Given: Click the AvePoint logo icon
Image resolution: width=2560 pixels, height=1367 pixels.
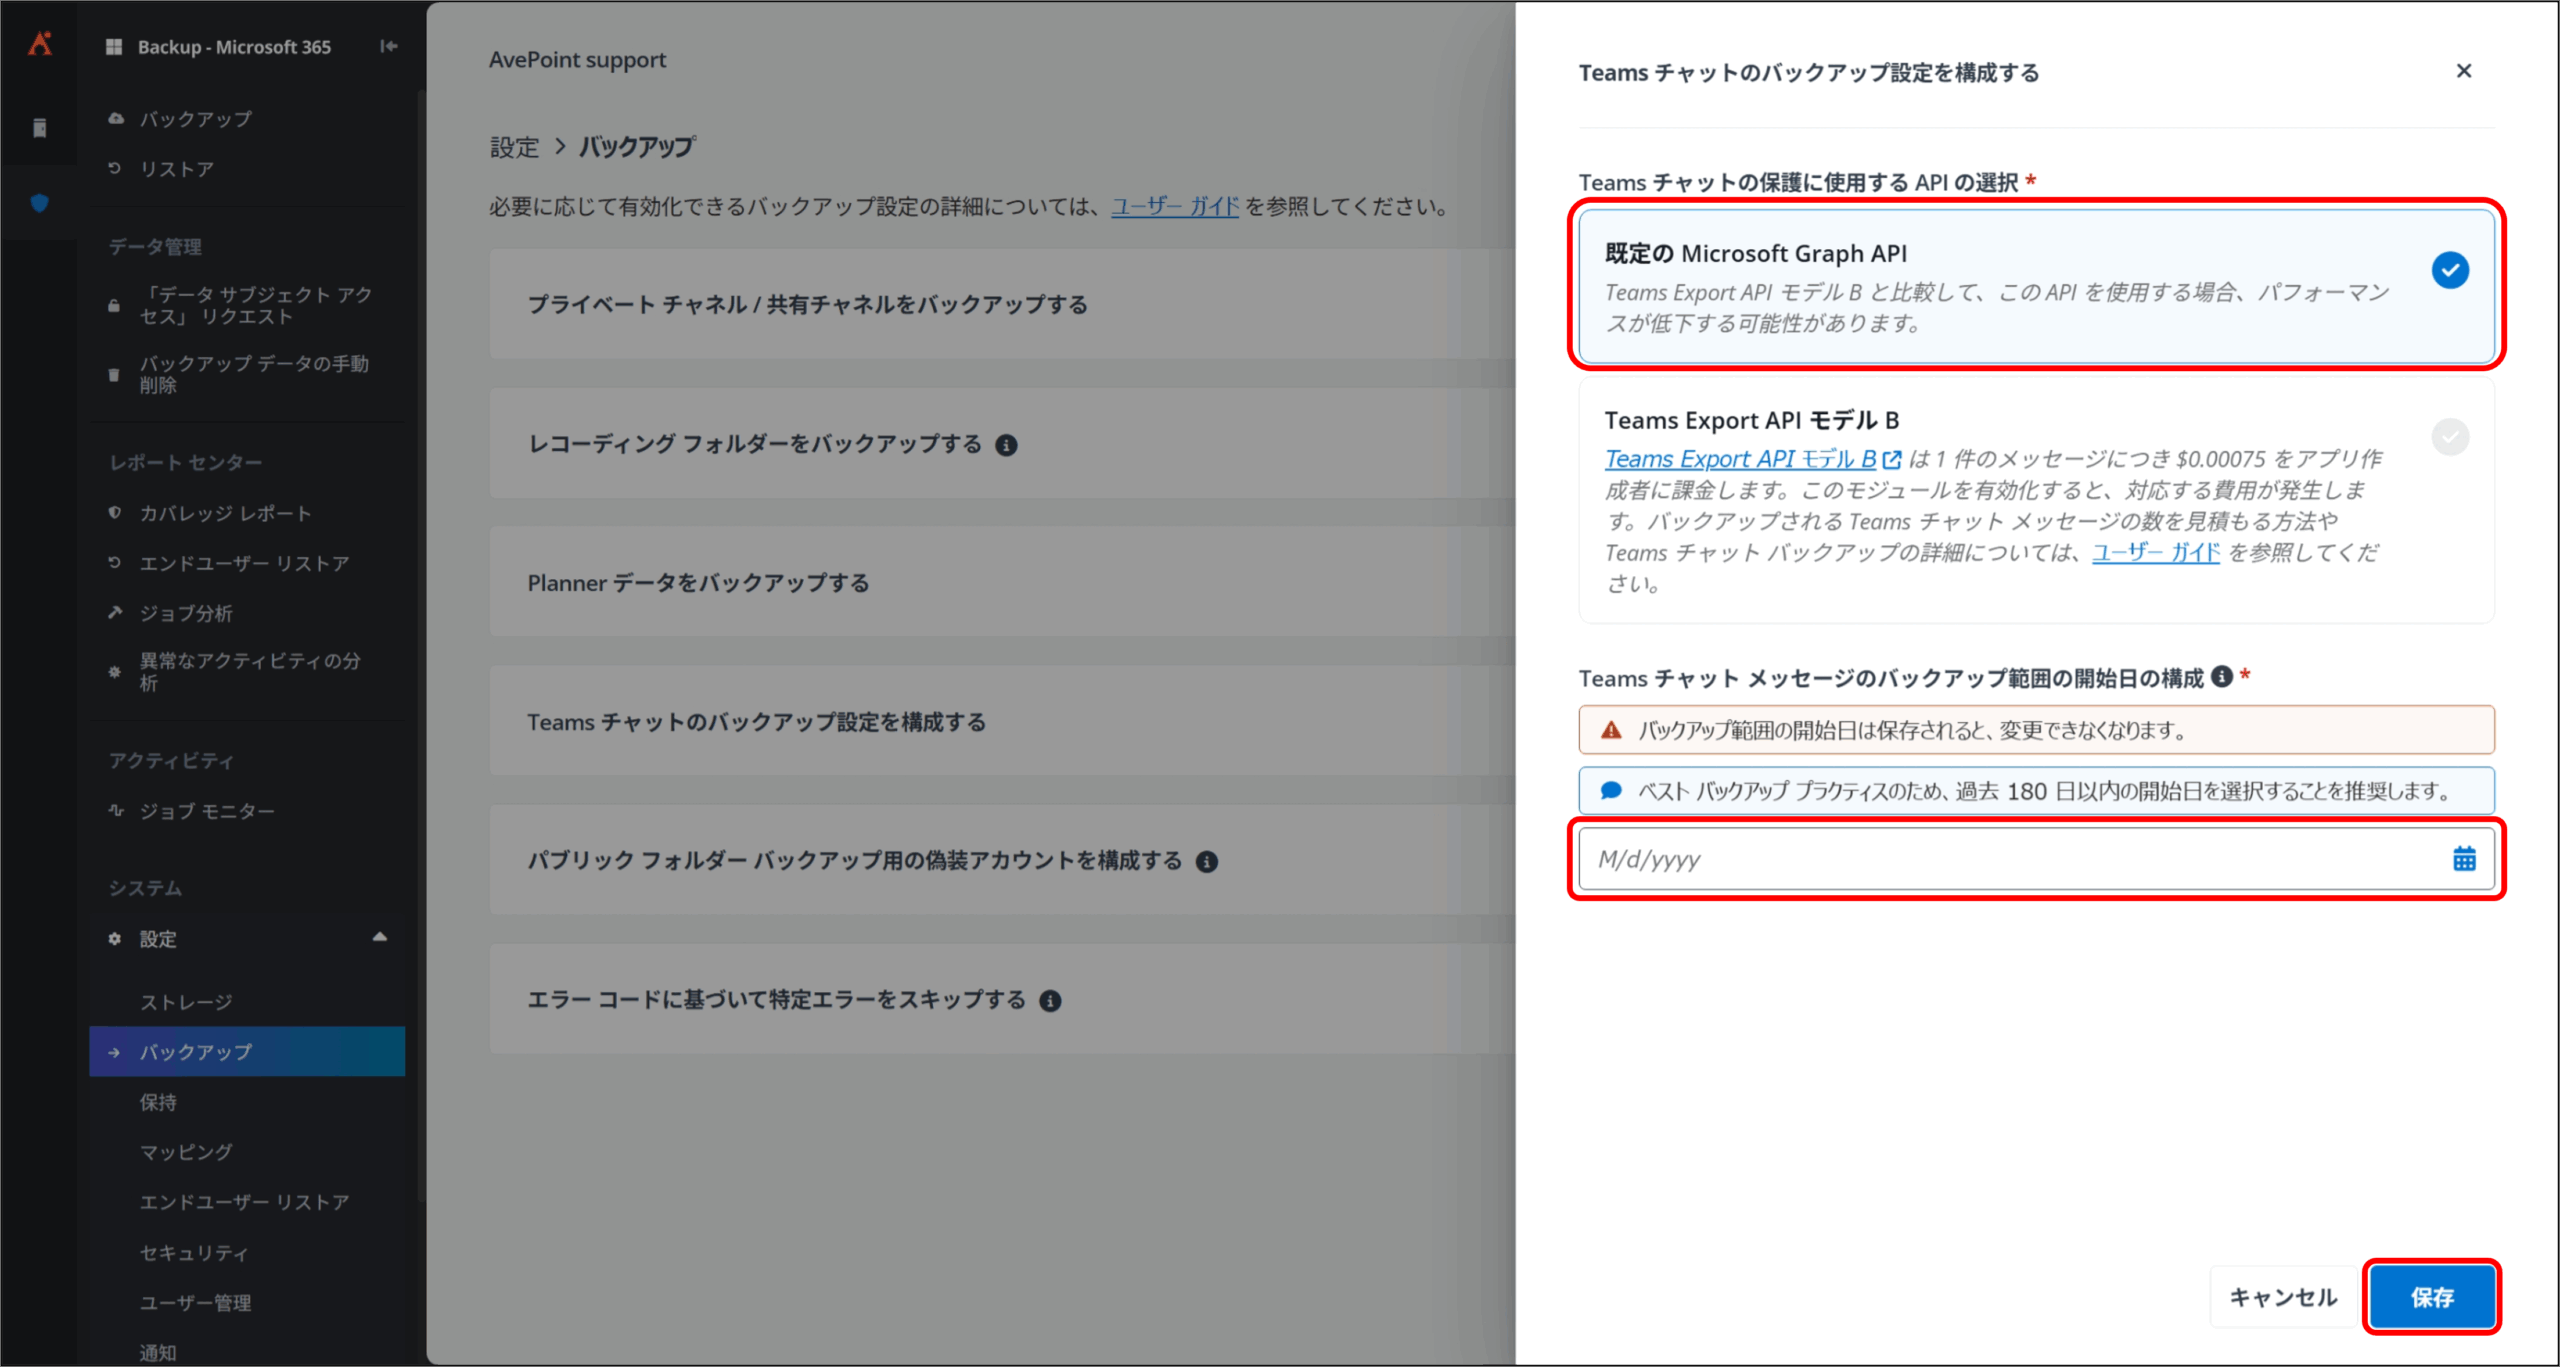Looking at the screenshot, I should pos(40,44).
